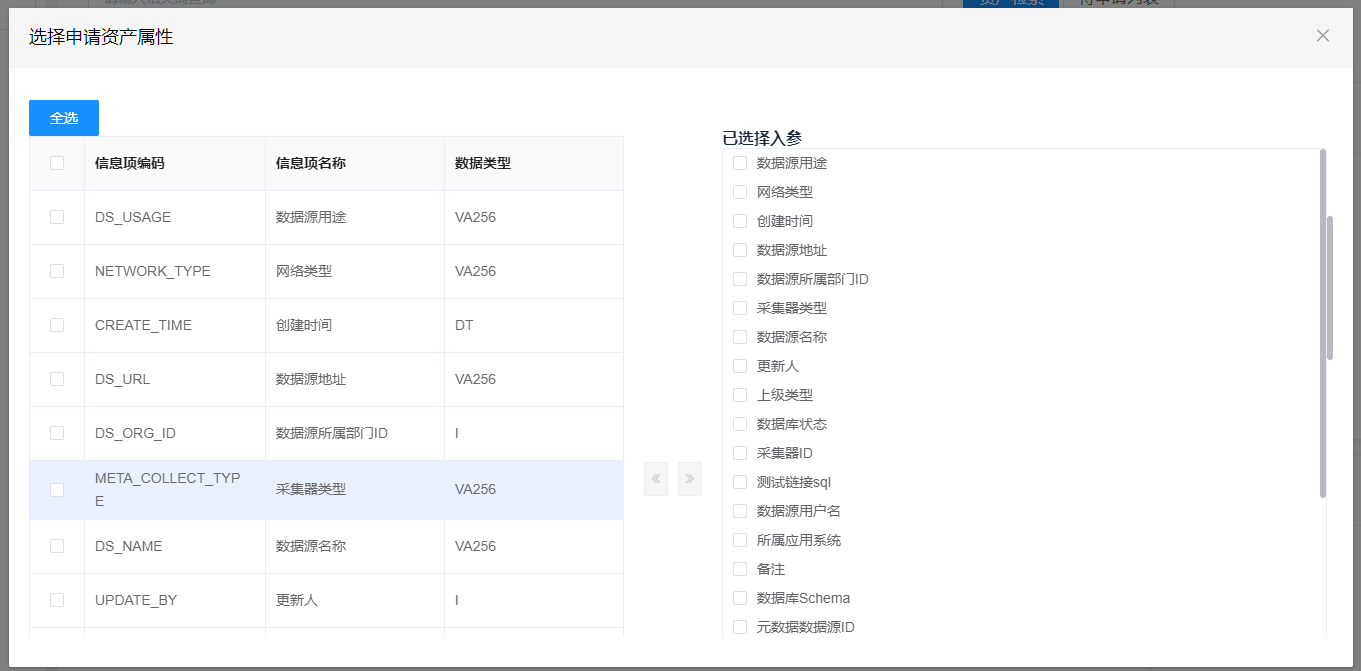Click the CREATE_TIME code cell
This screenshot has height=671, width=1361.
(x=175, y=325)
